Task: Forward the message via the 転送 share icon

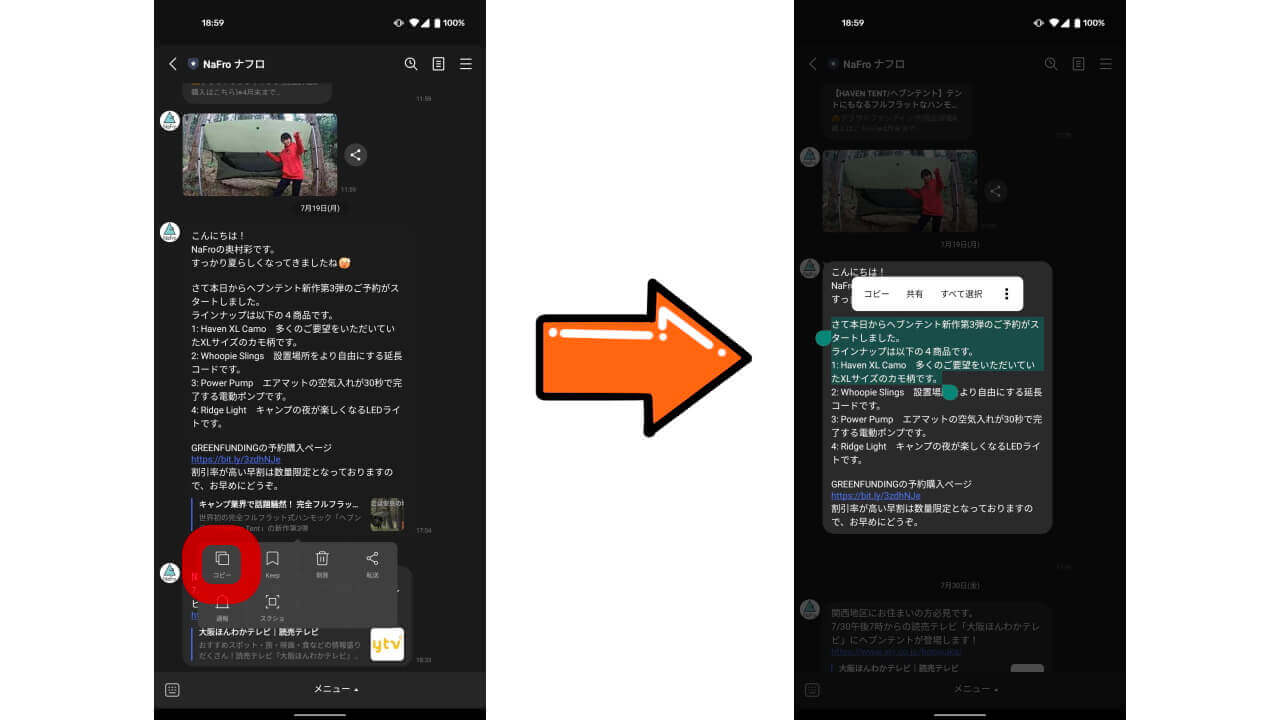Action: (372, 560)
